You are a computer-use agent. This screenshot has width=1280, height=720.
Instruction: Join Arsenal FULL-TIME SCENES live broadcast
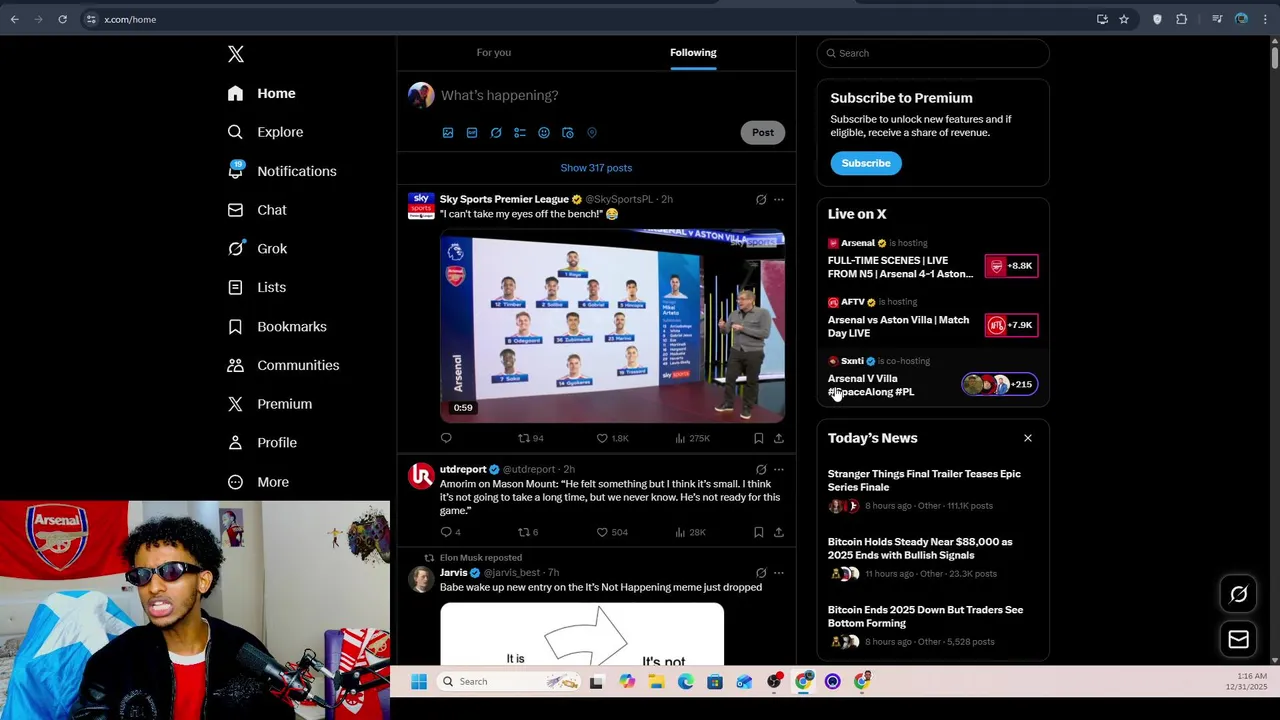coord(933,259)
